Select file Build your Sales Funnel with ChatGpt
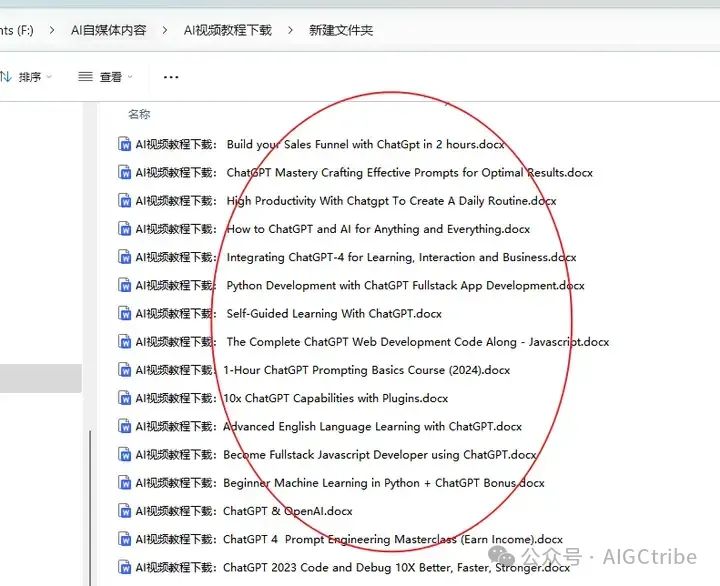 (x=311, y=144)
